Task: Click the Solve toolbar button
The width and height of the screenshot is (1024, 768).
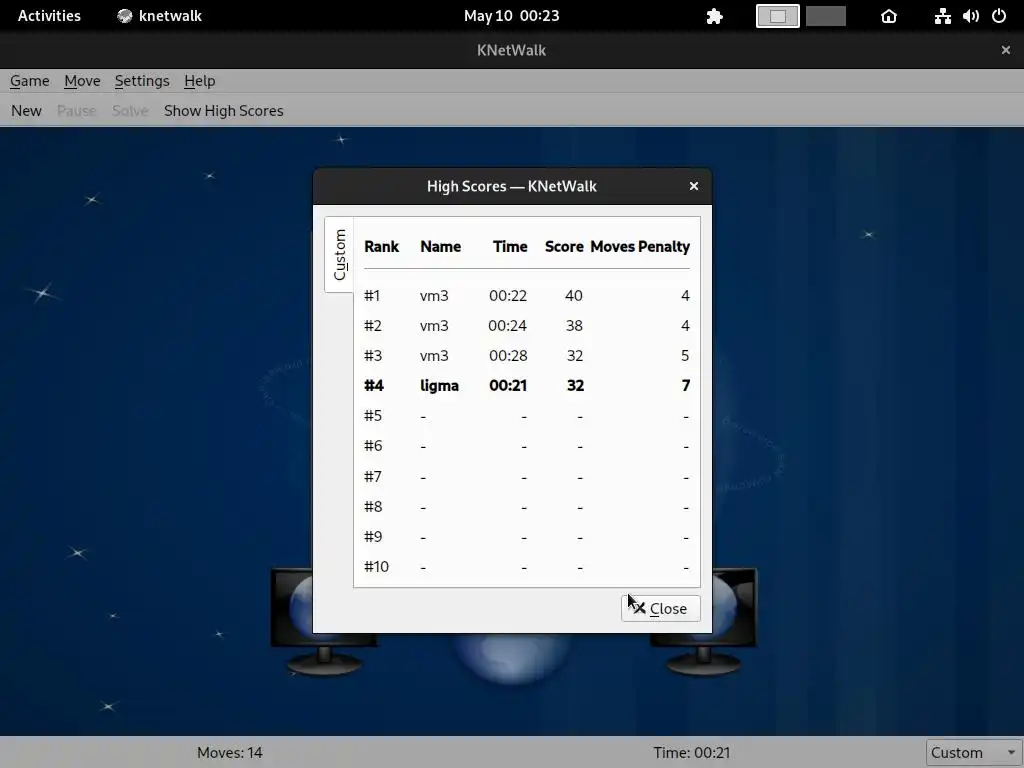Action: pyautogui.click(x=130, y=111)
